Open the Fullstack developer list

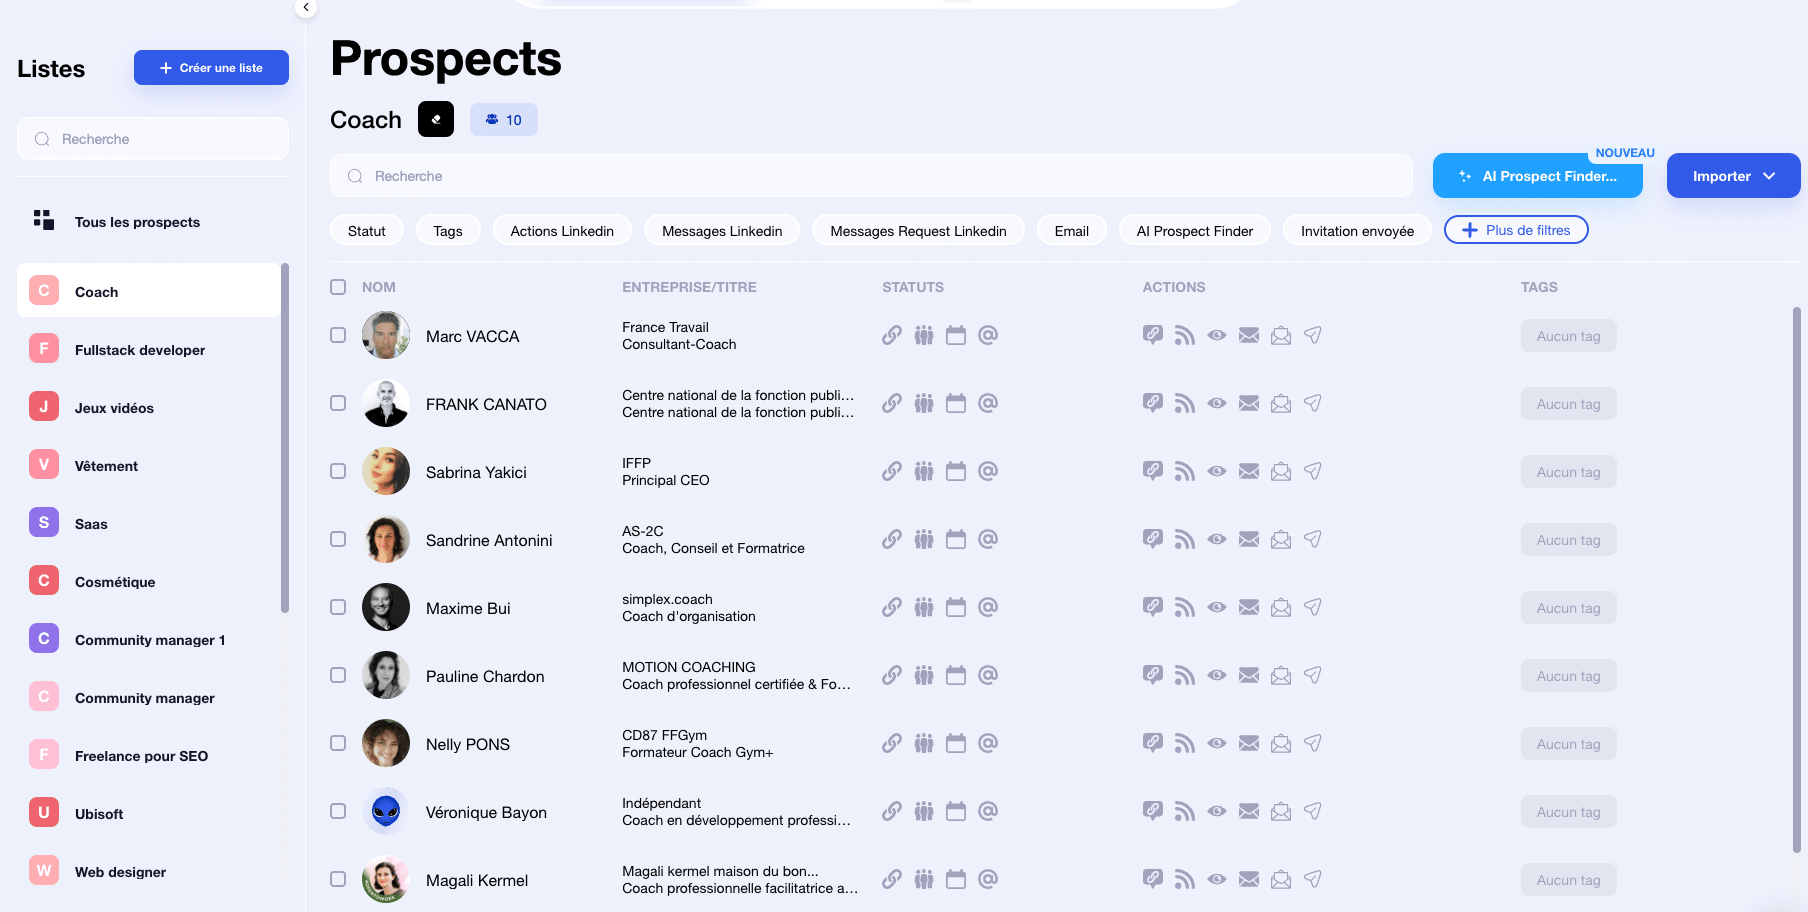pos(140,350)
